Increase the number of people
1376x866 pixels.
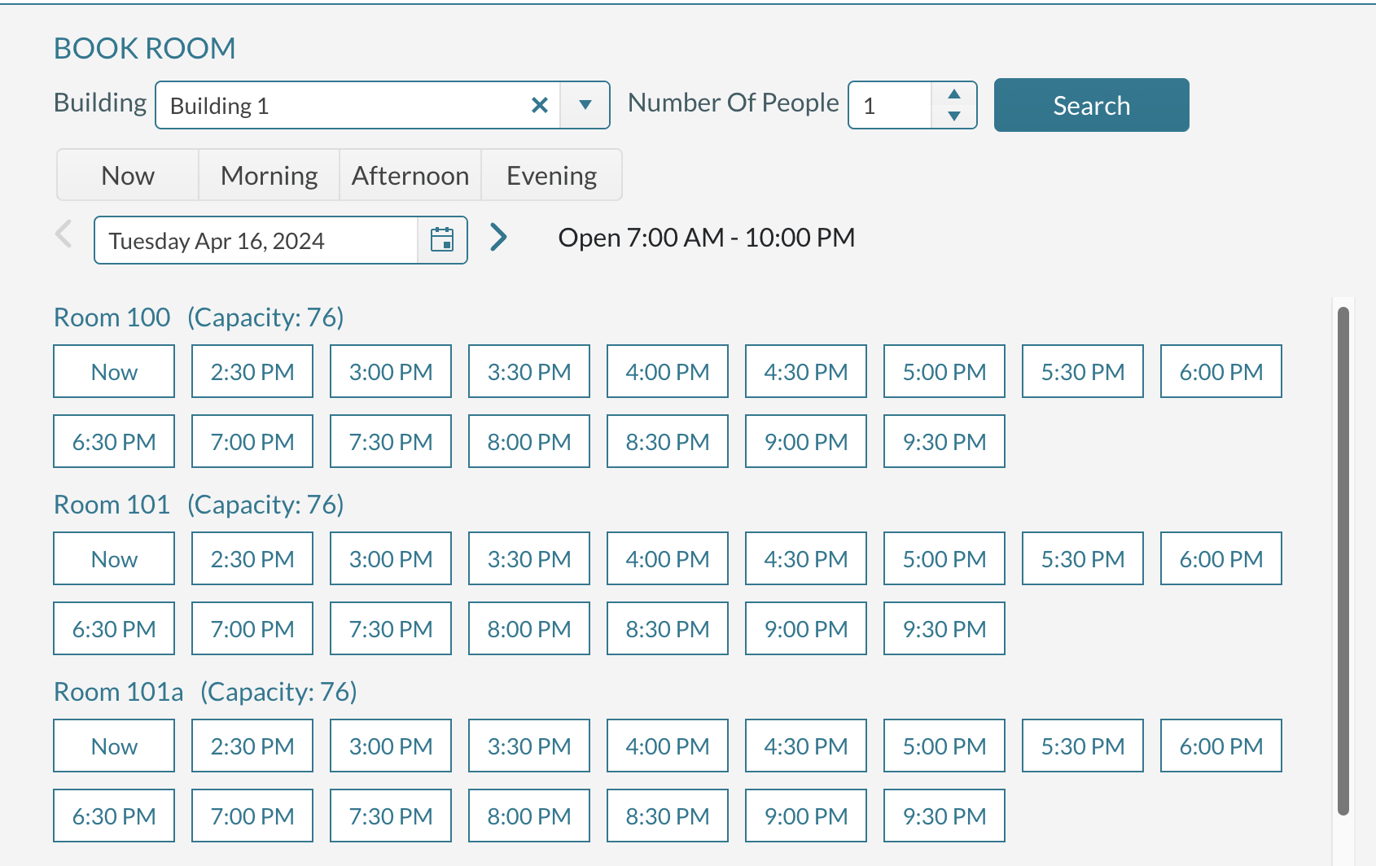tap(954, 95)
